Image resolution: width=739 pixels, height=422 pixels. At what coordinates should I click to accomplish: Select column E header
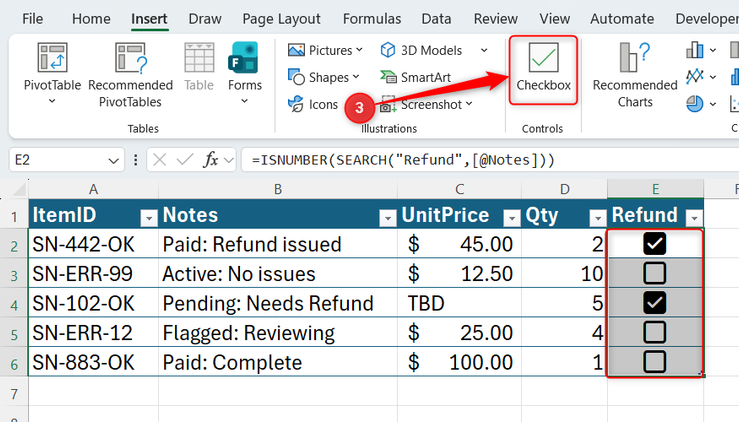click(x=655, y=190)
